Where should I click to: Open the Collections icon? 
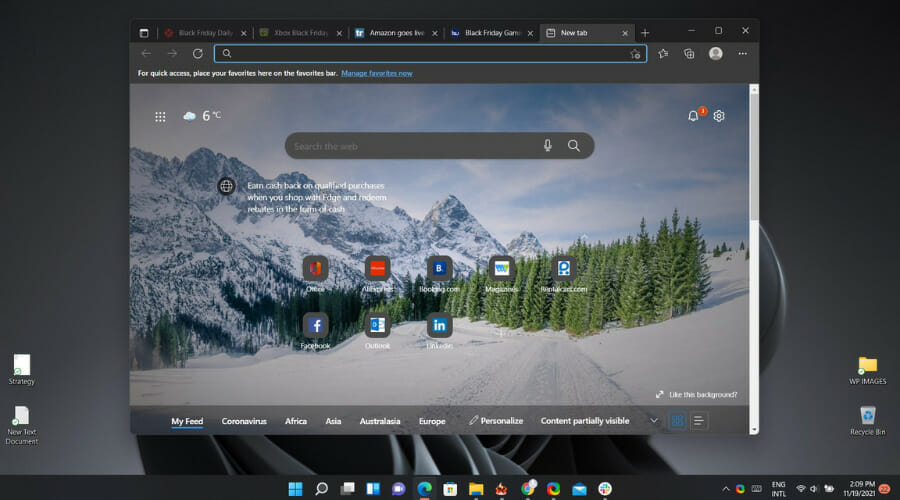pos(689,53)
